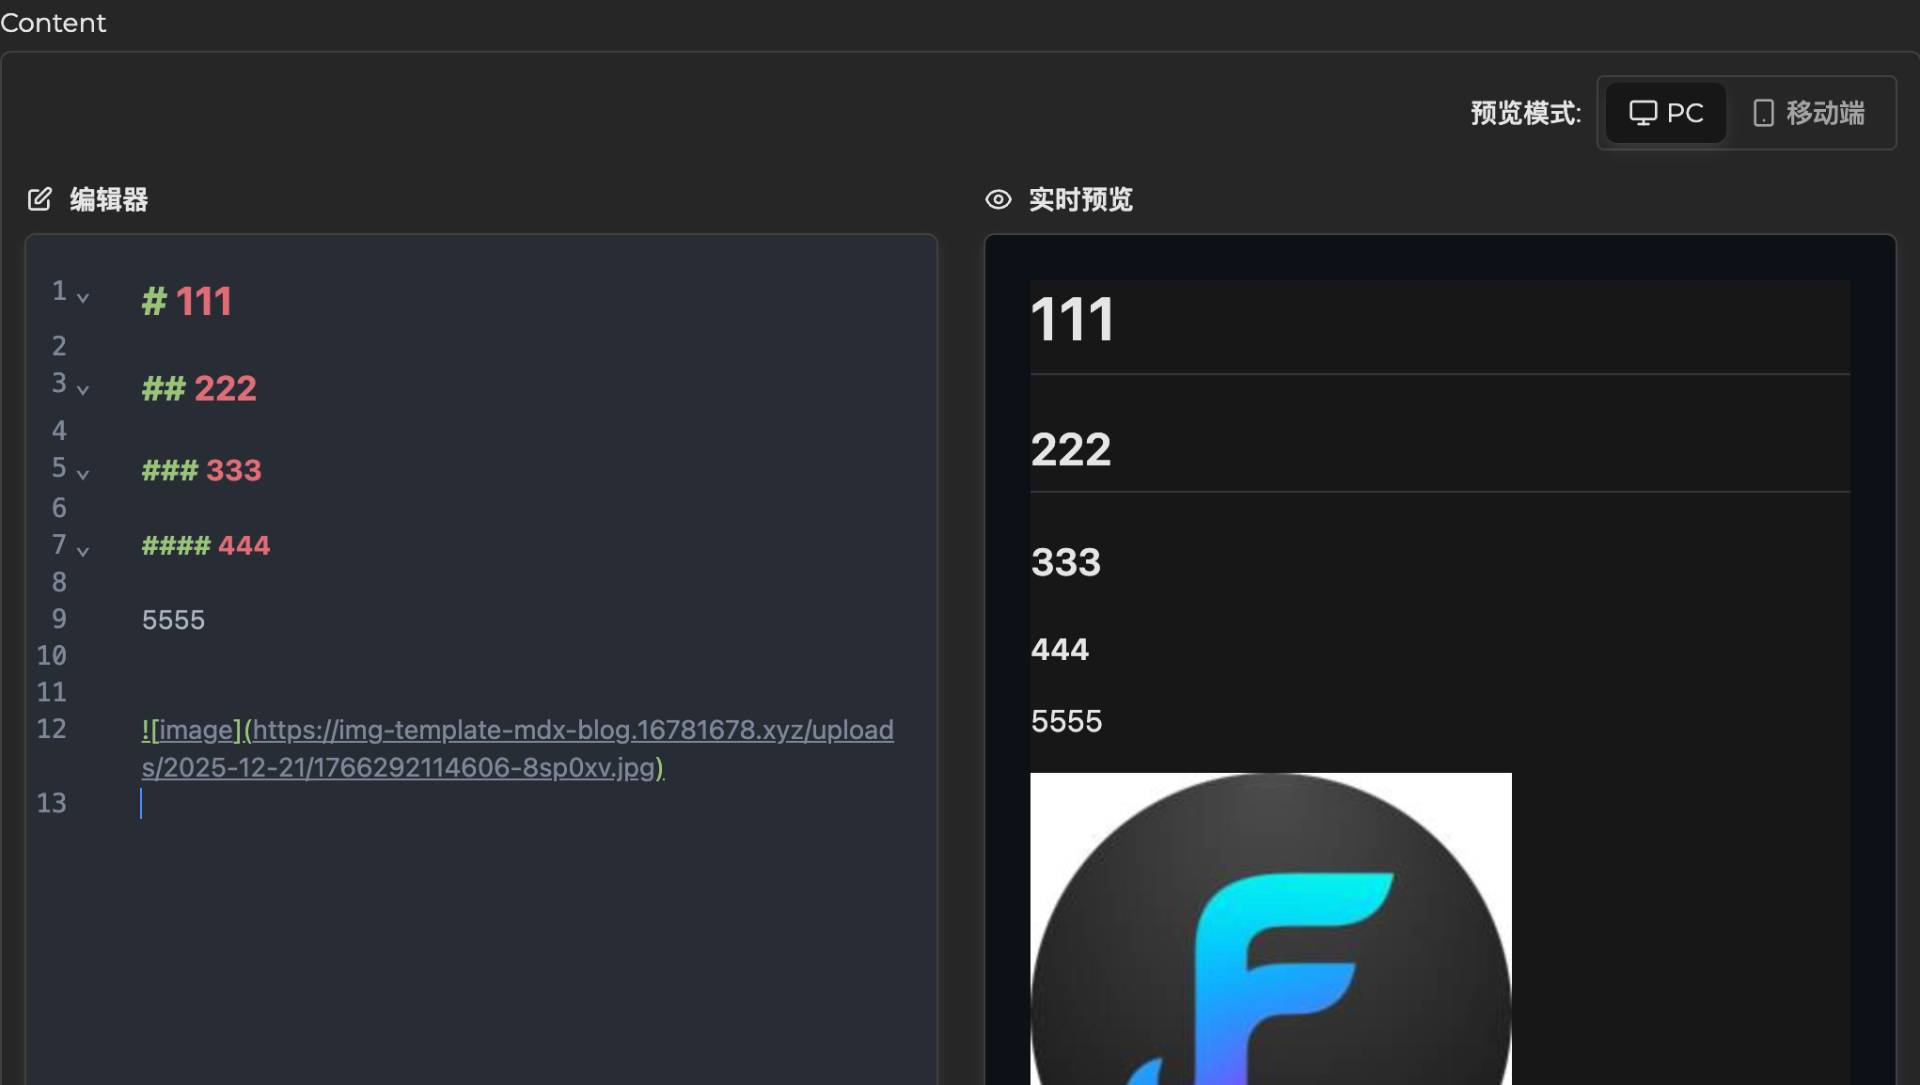Switch preview mode to 移动端

coord(1809,113)
